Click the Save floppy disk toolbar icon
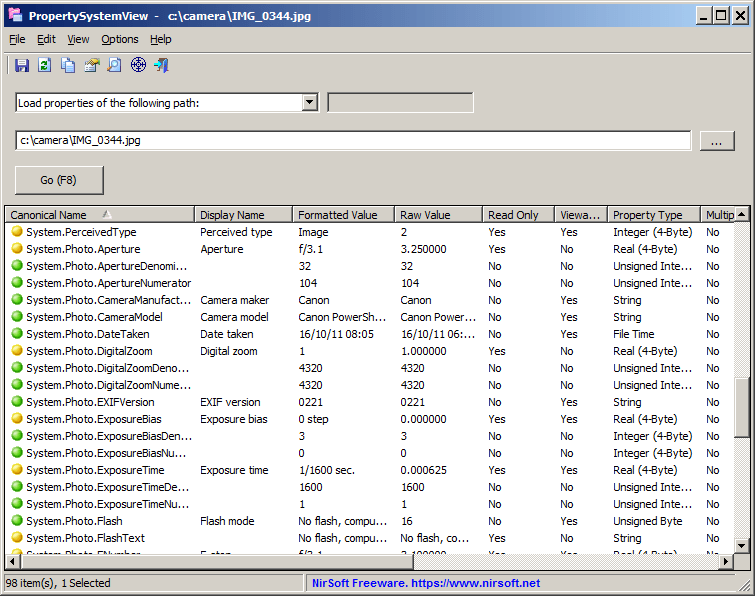Screen dimensions: 755x596 22,65
